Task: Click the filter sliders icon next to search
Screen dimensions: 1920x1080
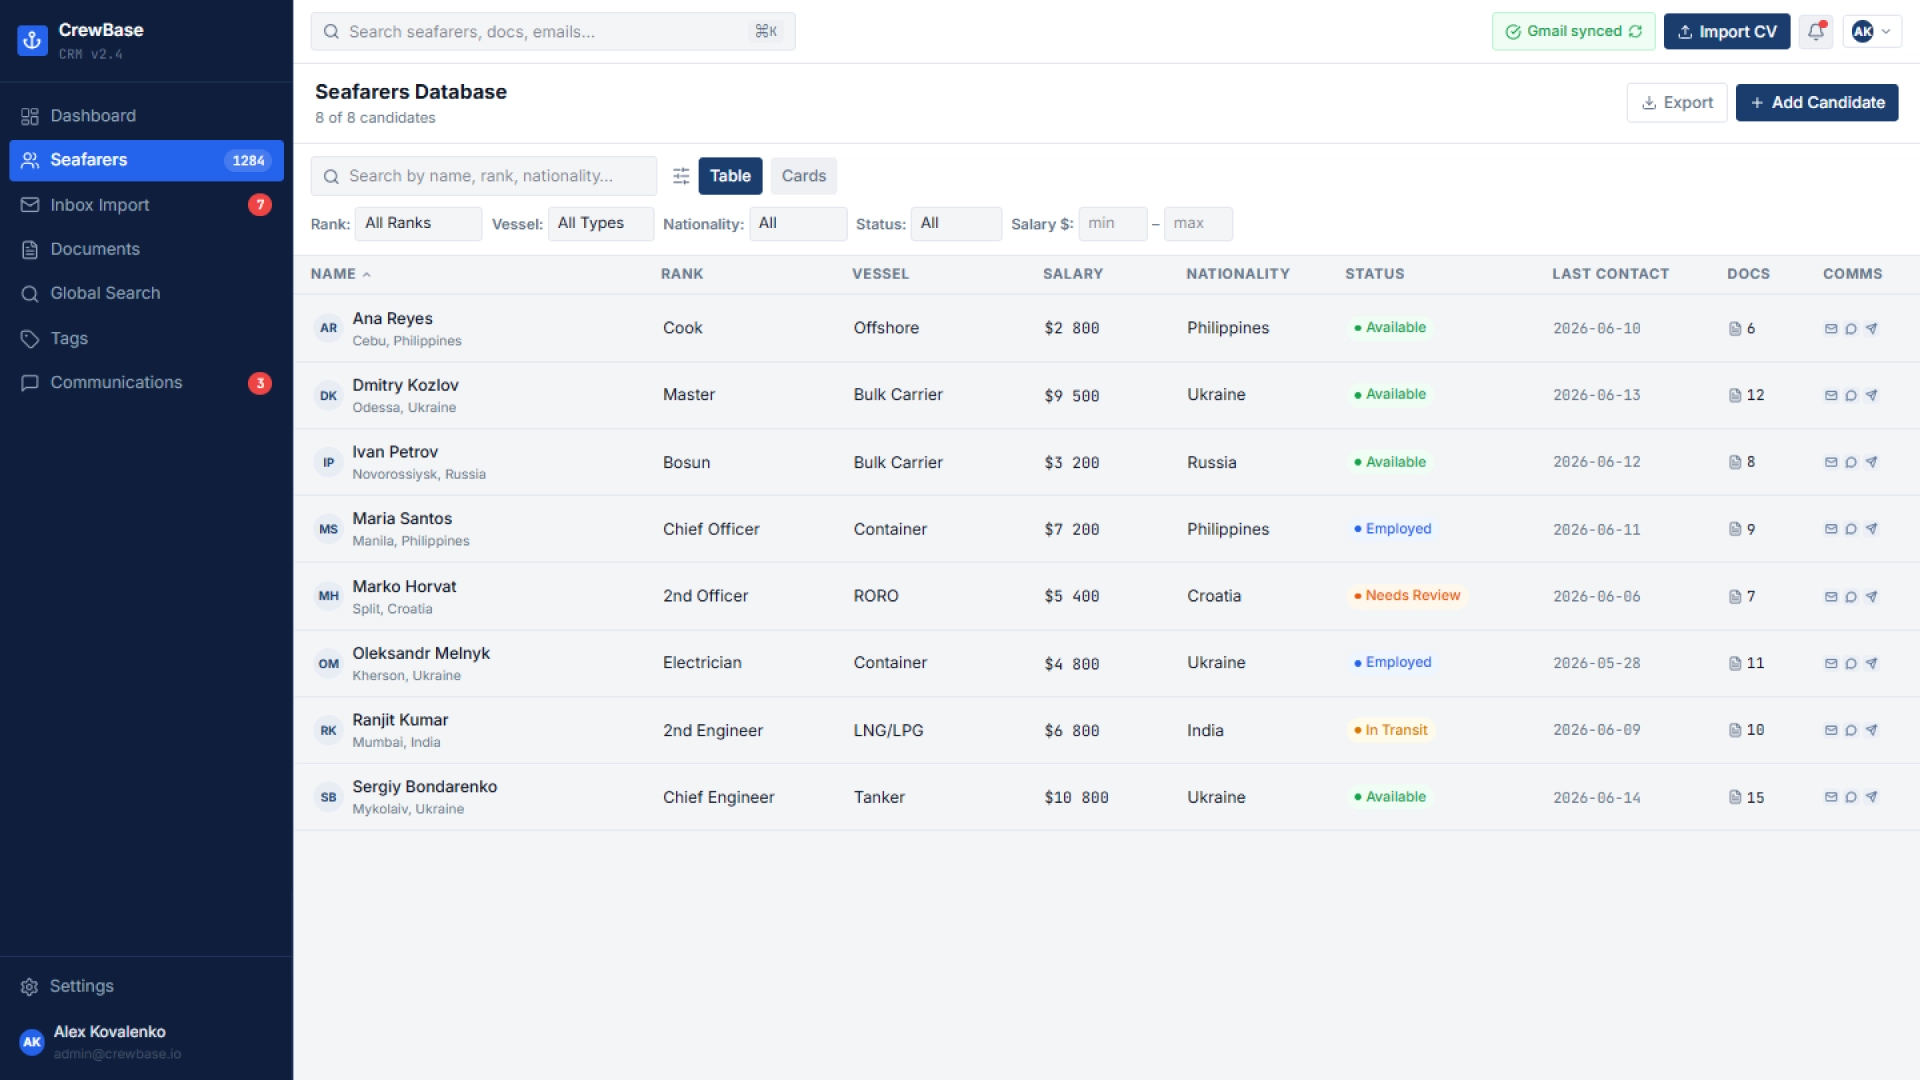Action: 681,176
